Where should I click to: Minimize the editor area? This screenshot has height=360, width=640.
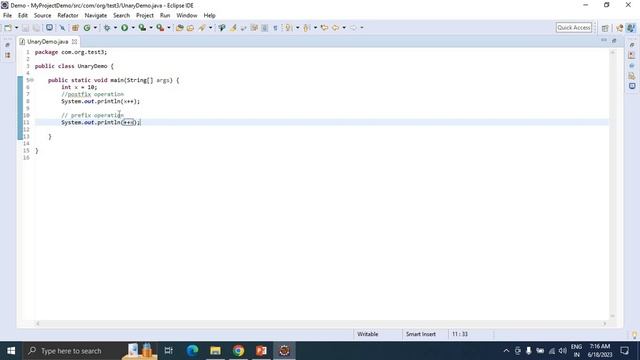tap(604, 40)
